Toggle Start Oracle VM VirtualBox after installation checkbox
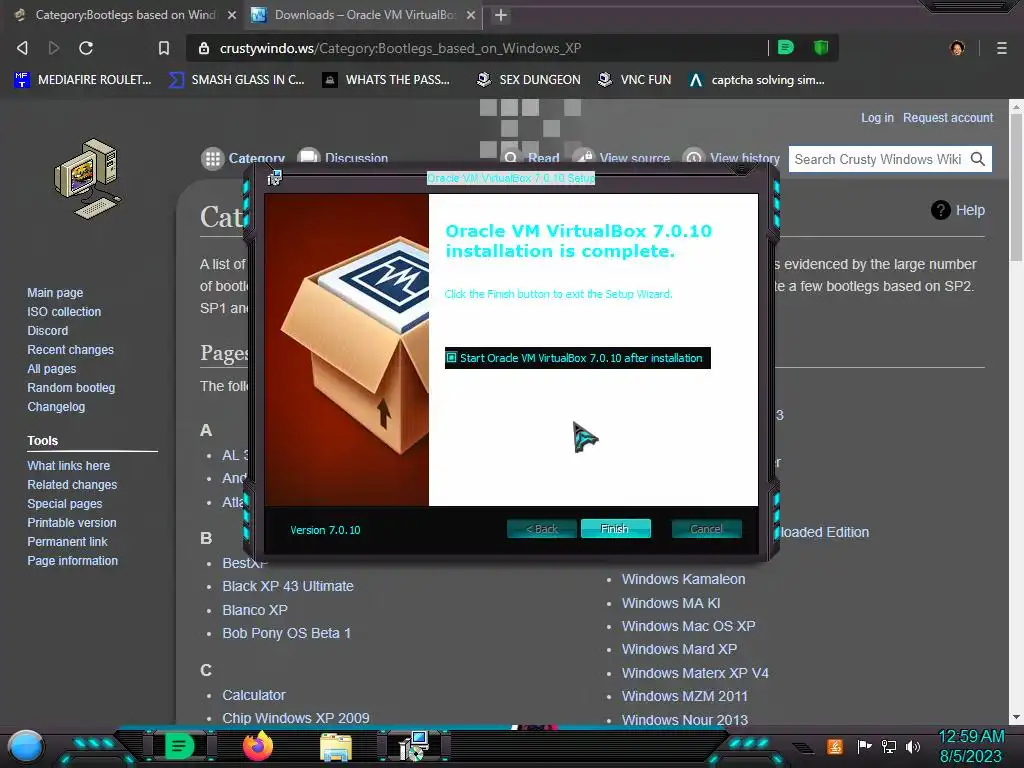 click(452, 357)
